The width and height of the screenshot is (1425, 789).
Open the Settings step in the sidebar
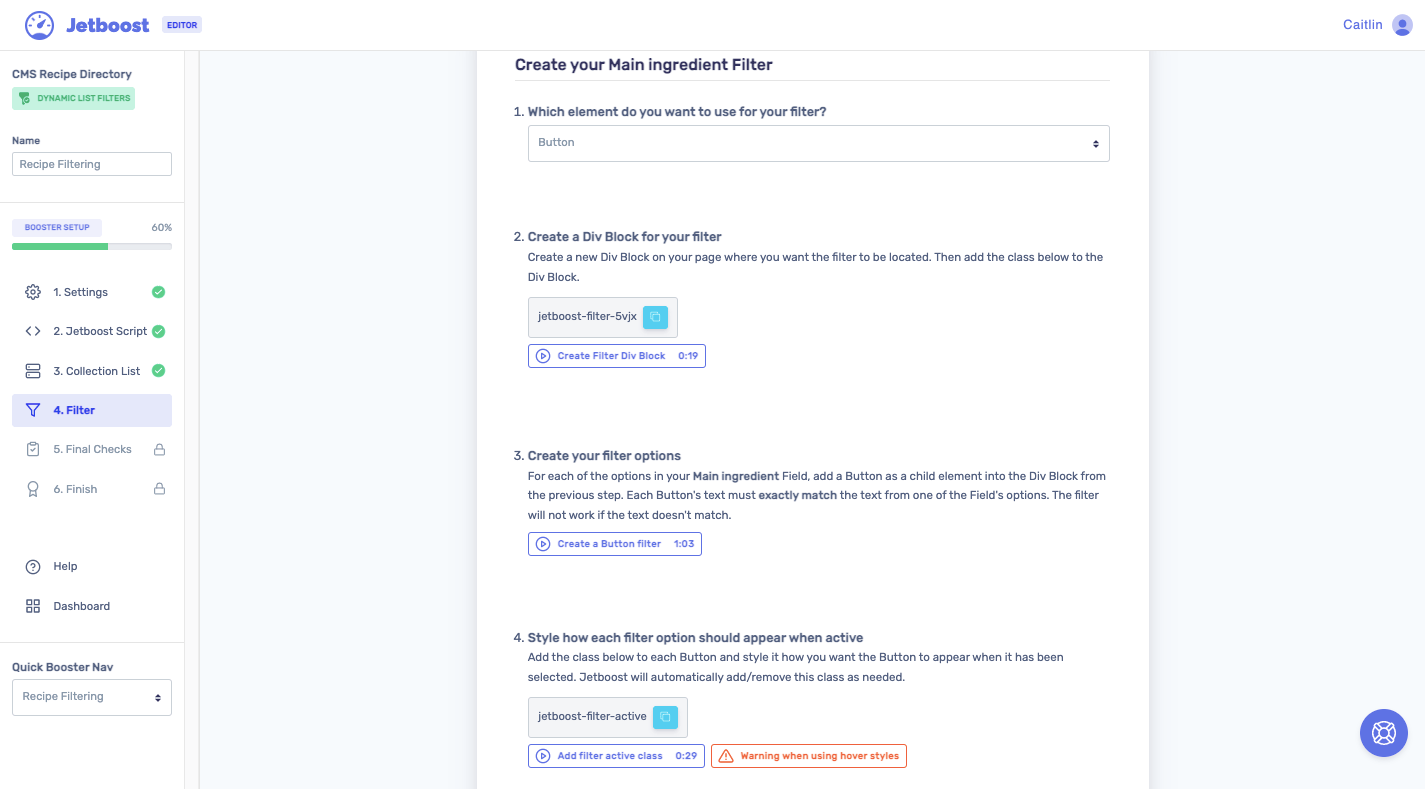pyautogui.click(x=80, y=291)
